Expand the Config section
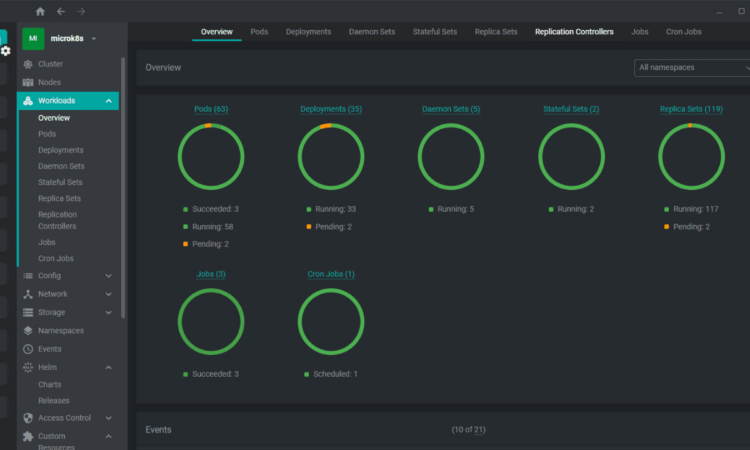The width and height of the screenshot is (750, 450). click(108, 276)
